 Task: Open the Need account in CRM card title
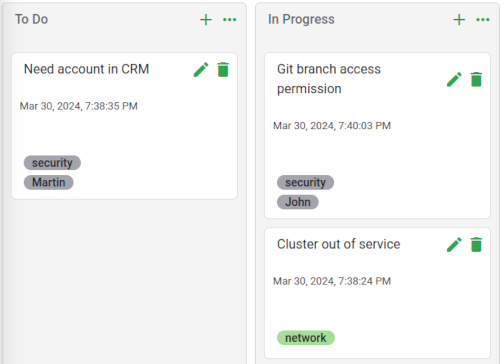(x=86, y=69)
